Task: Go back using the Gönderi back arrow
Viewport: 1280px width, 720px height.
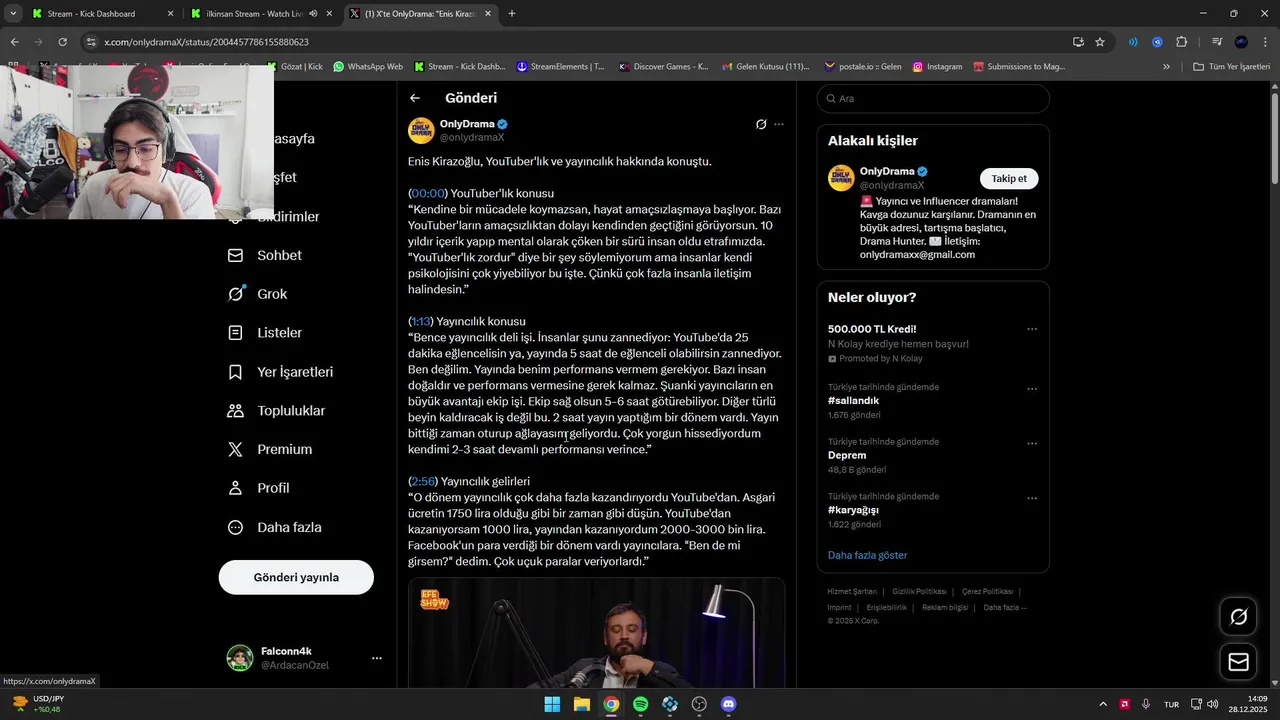Action: [415, 98]
